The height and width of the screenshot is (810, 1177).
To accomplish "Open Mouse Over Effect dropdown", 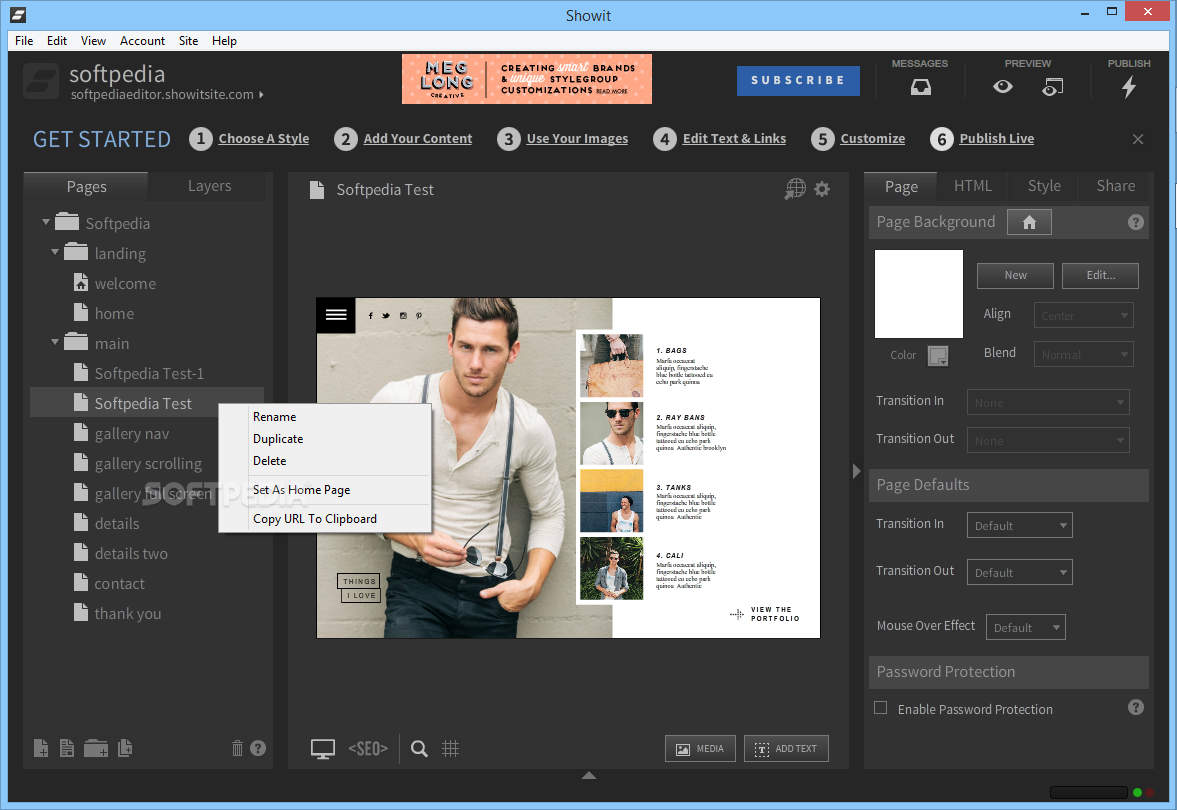I will [1025, 627].
